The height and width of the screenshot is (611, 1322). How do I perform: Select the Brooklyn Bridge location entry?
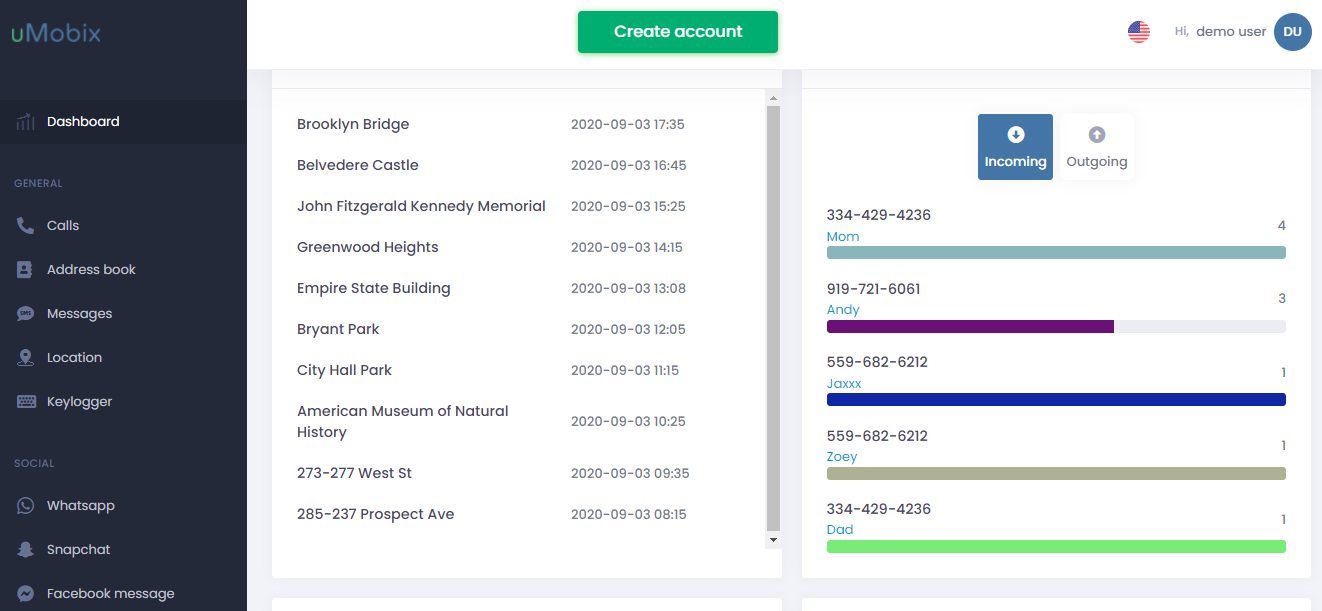pos(353,124)
